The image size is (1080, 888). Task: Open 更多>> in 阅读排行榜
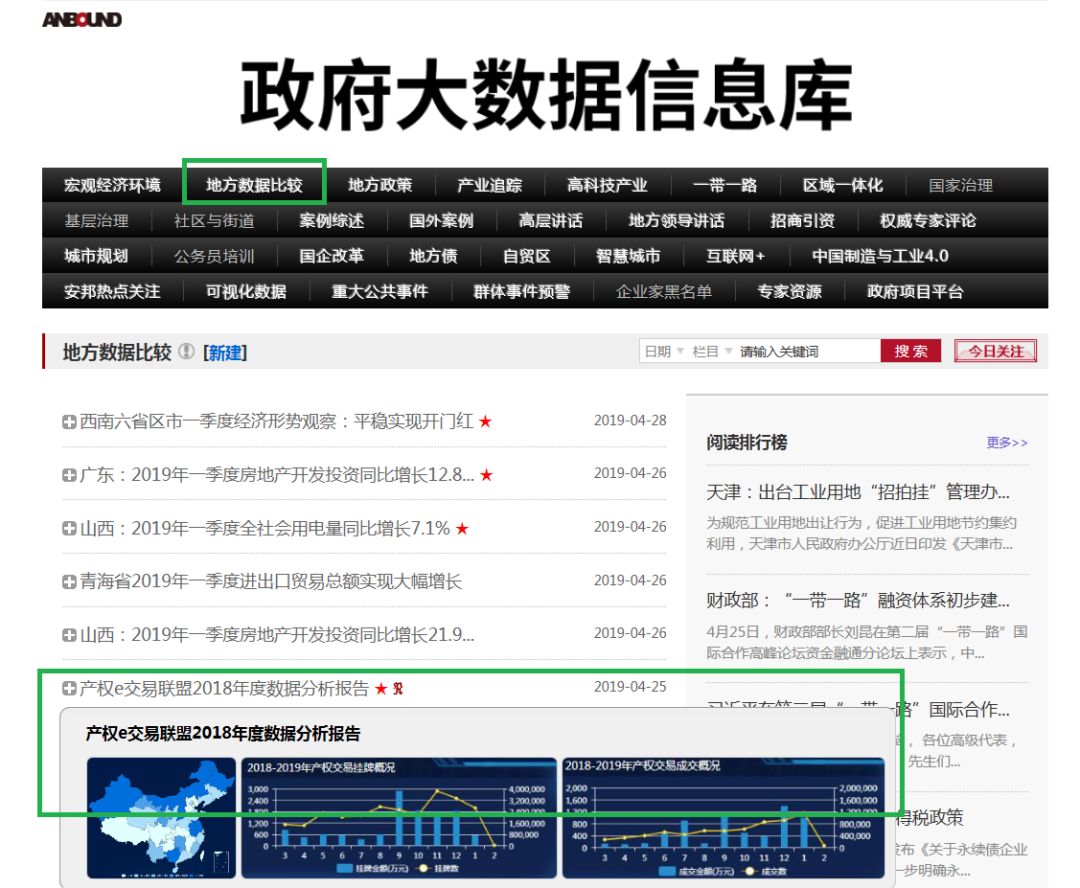(1007, 442)
